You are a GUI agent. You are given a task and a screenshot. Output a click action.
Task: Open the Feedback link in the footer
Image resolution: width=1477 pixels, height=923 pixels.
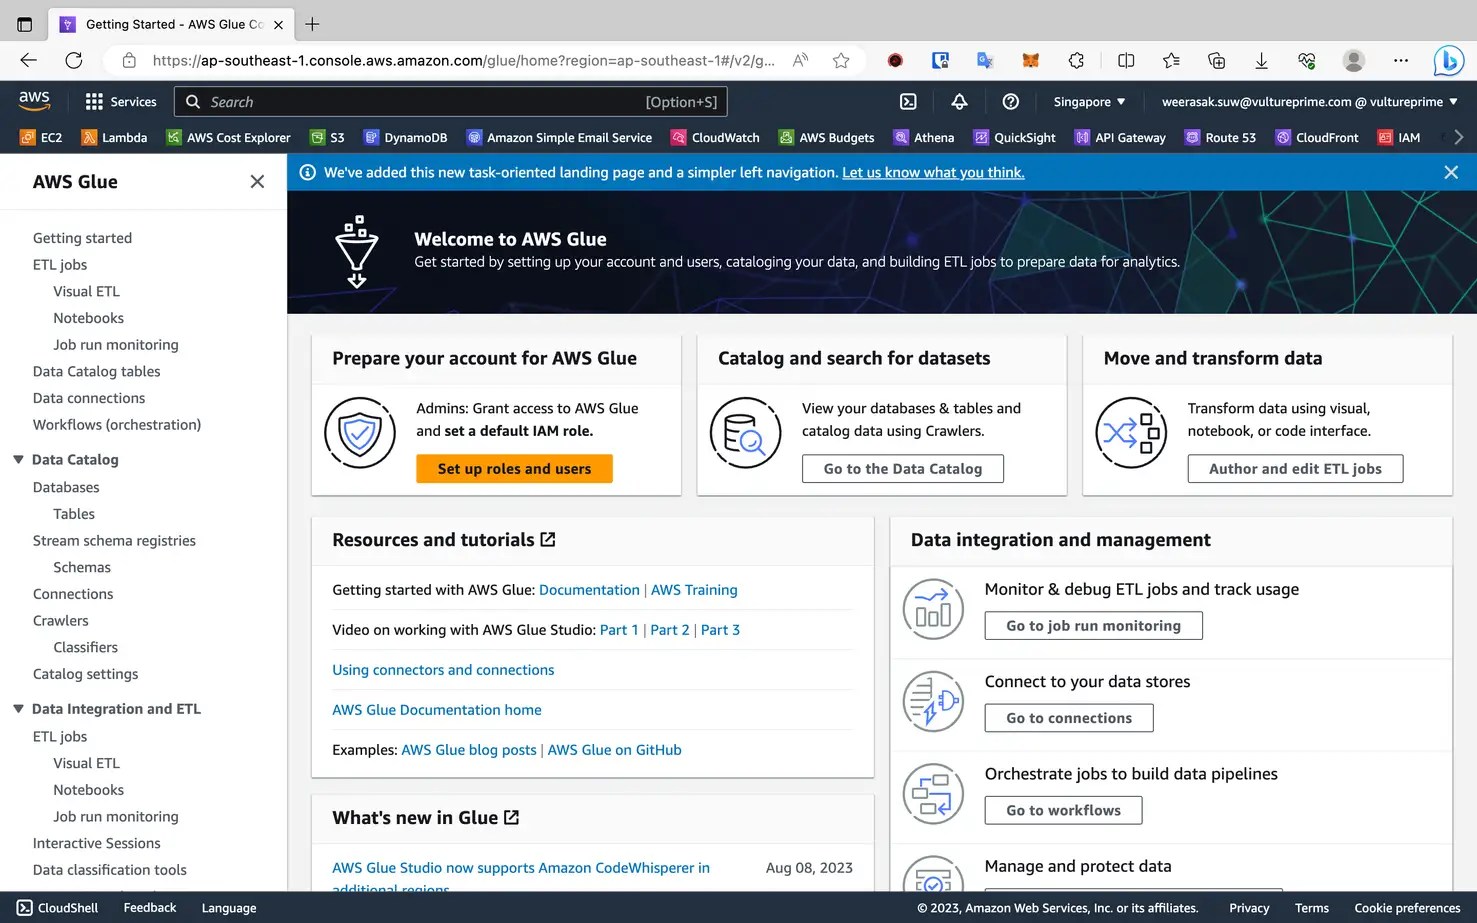(x=150, y=908)
